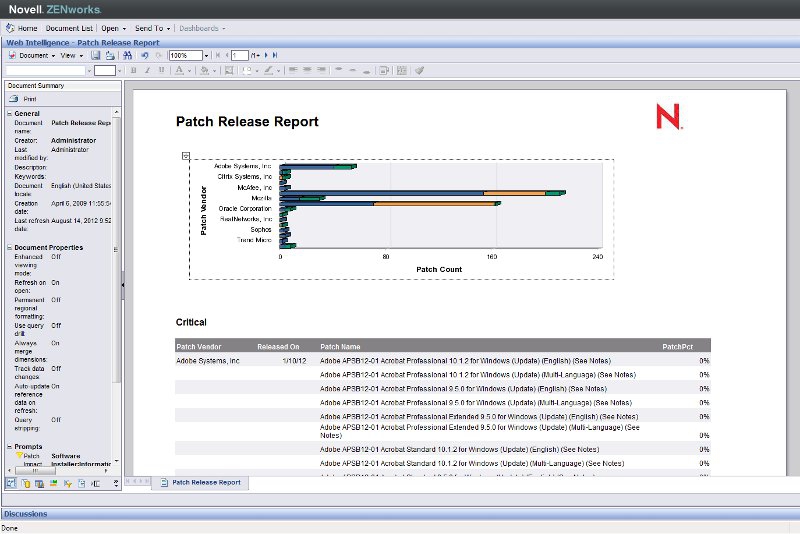
Task: Click the left panel horizontal scrollbar
Action: pos(59,471)
